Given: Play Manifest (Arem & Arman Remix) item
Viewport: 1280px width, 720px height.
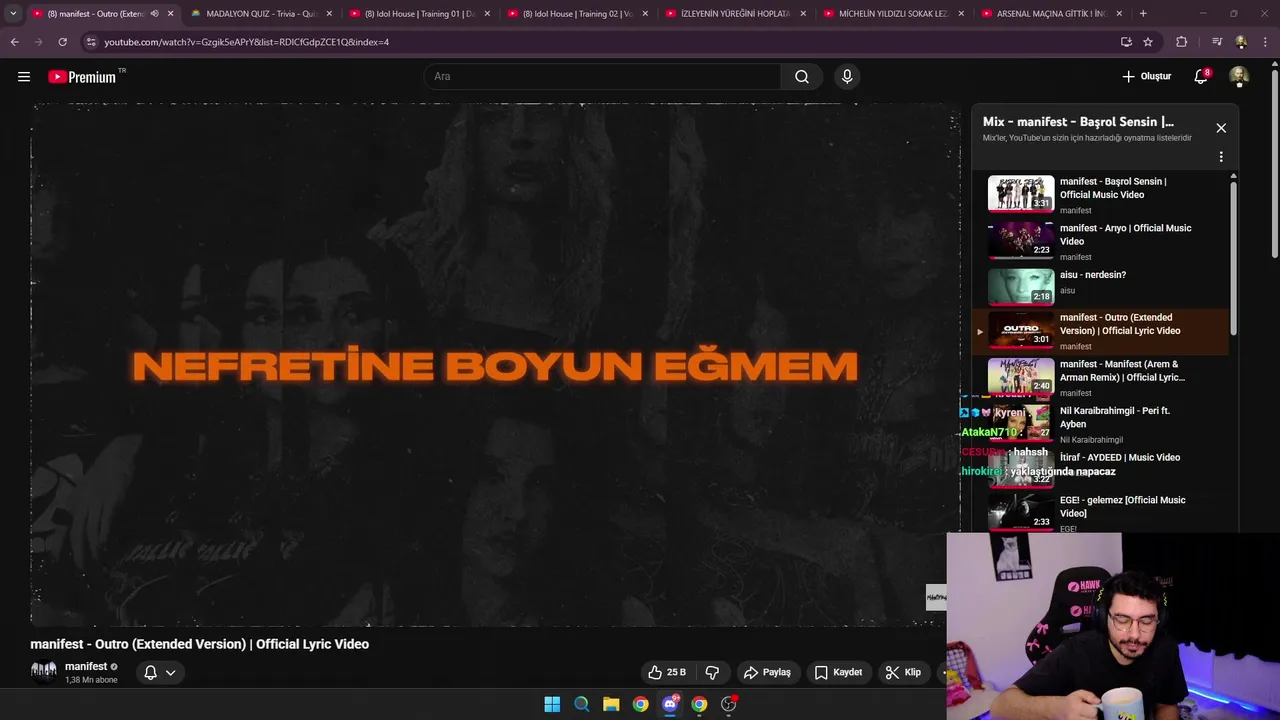Looking at the screenshot, I should click(x=1100, y=378).
